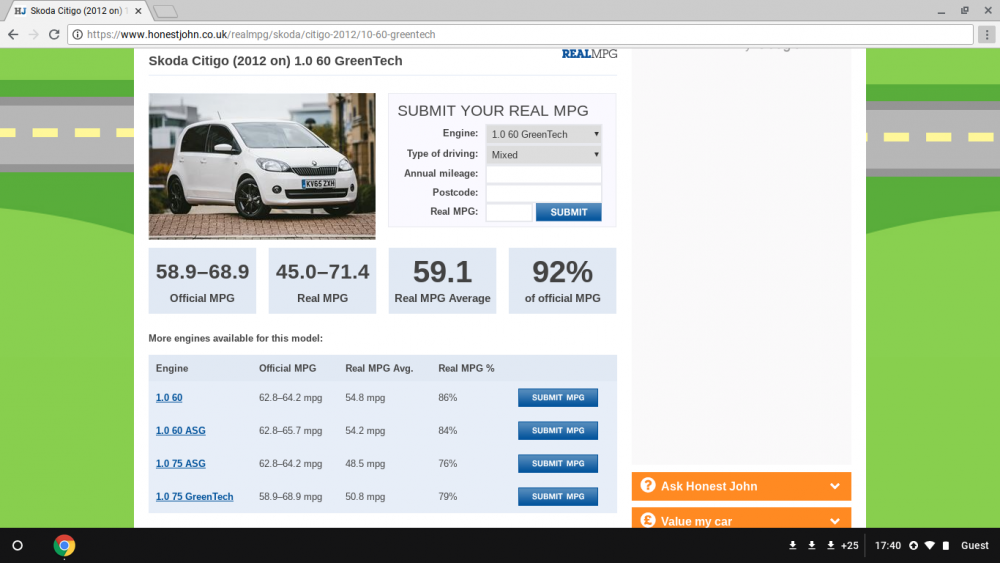Click the white Skoda Citigo photo
Viewport: 1000px width, 563px height.
coord(262,166)
